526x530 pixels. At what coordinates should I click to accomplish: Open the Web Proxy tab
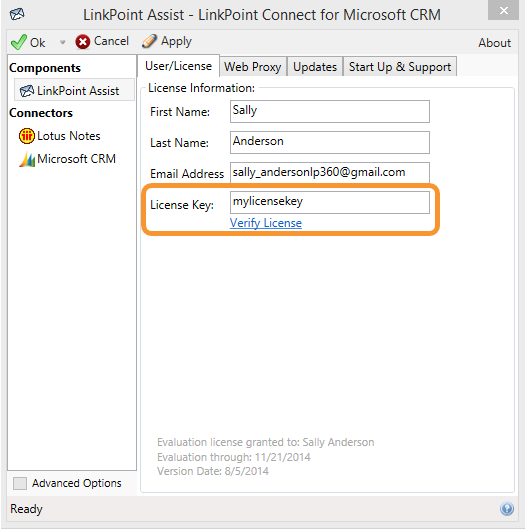[x=253, y=67]
